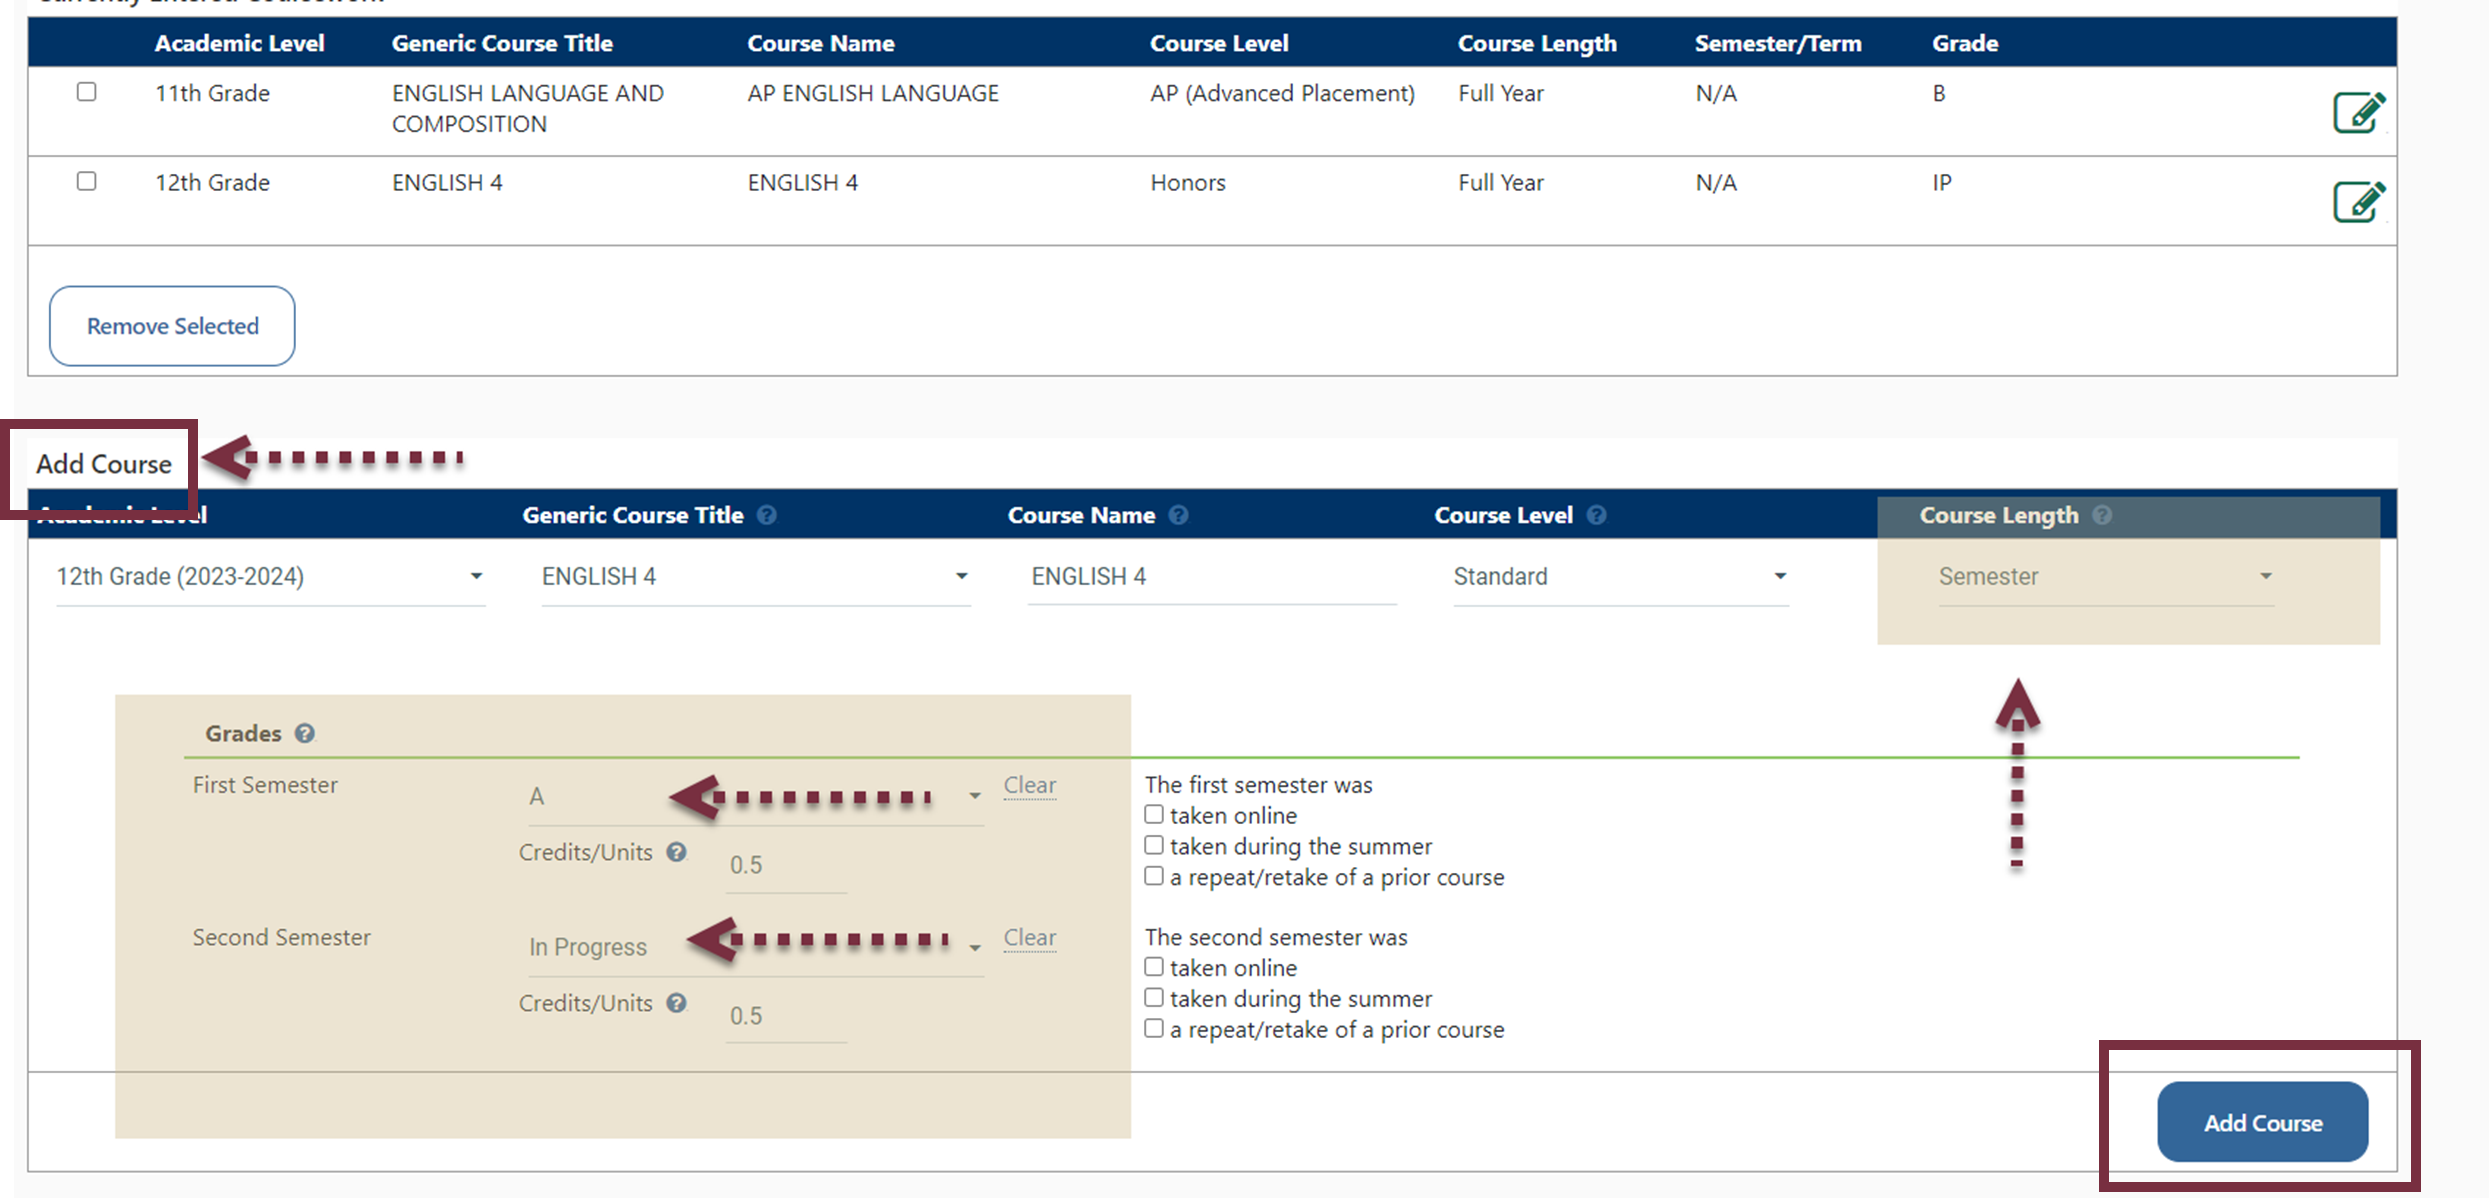Open the Academic Level dropdown
2489x1198 pixels.
[x=270, y=577]
